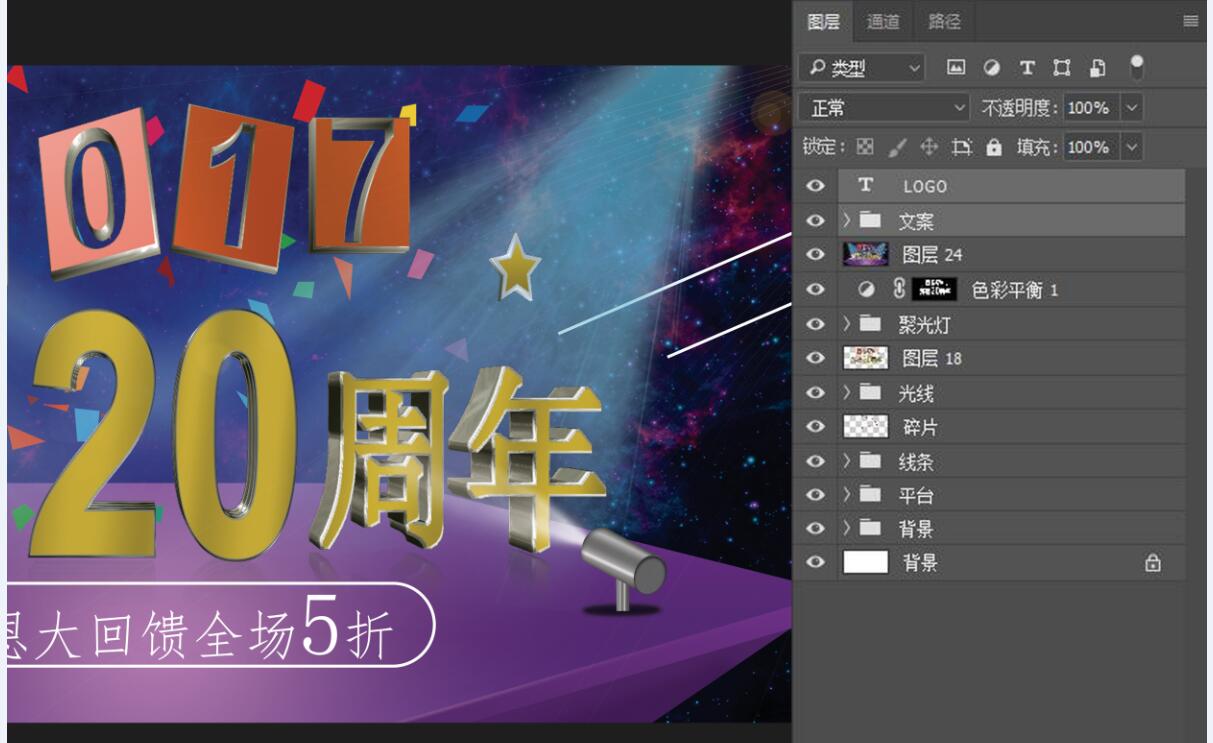Click the folder icon of 聚光灯 group
1213x743 pixels.
(x=871, y=324)
